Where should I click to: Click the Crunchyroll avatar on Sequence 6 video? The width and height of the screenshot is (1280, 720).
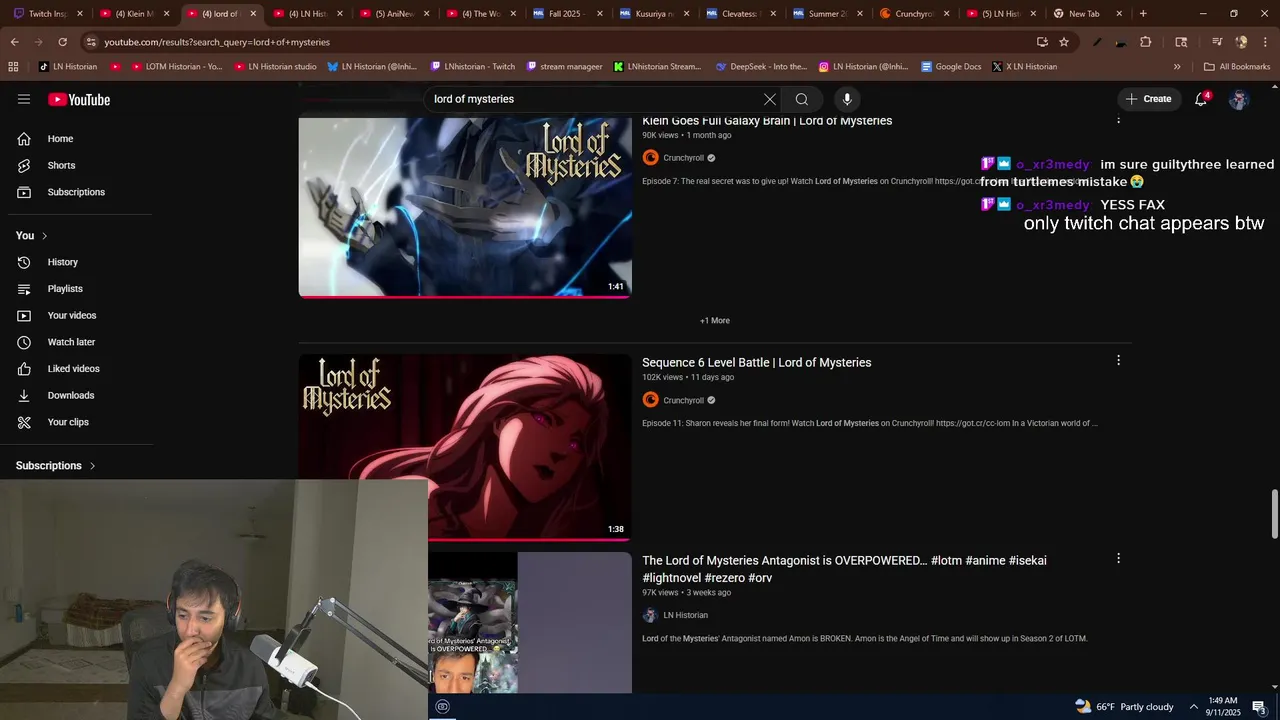click(650, 400)
